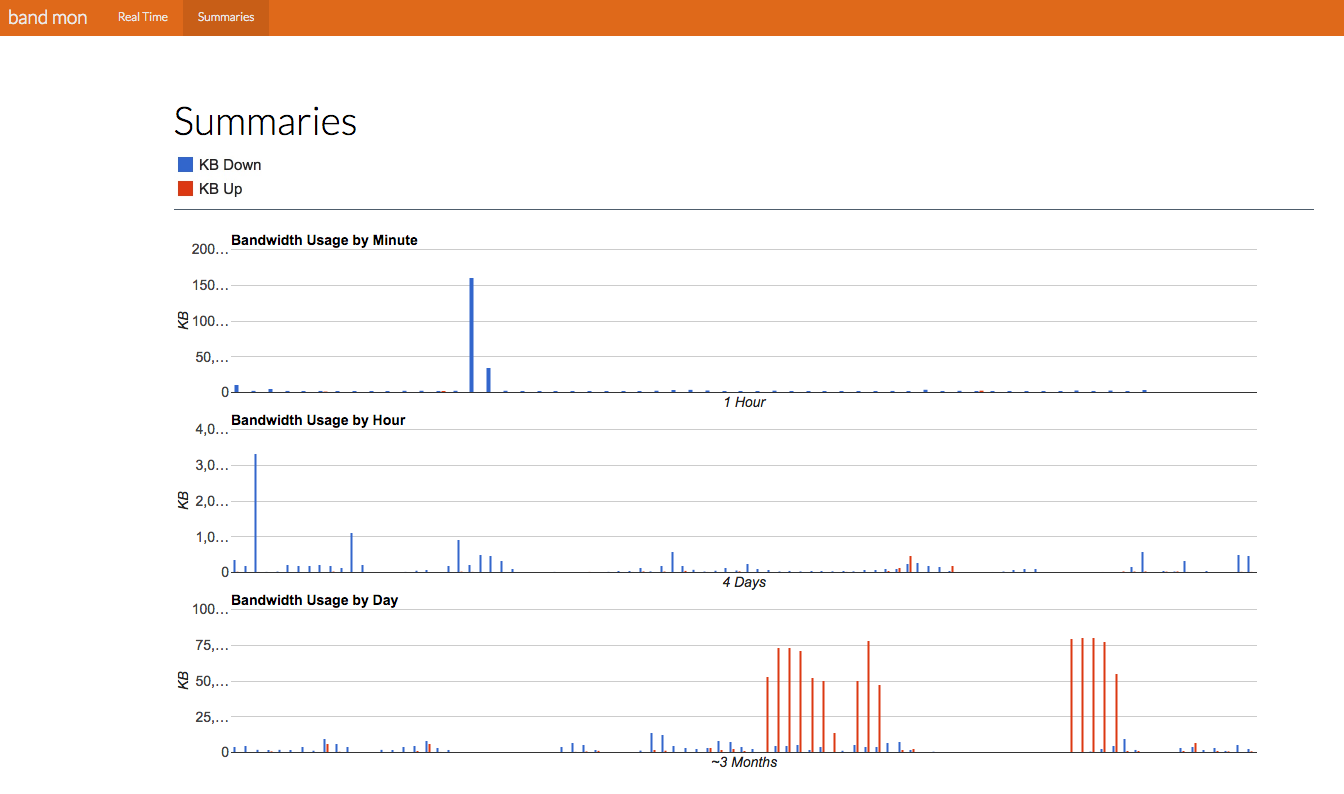The height and width of the screenshot is (794, 1344).
Task: Click the KB Up legend label
Action: click(x=221, y=189)
